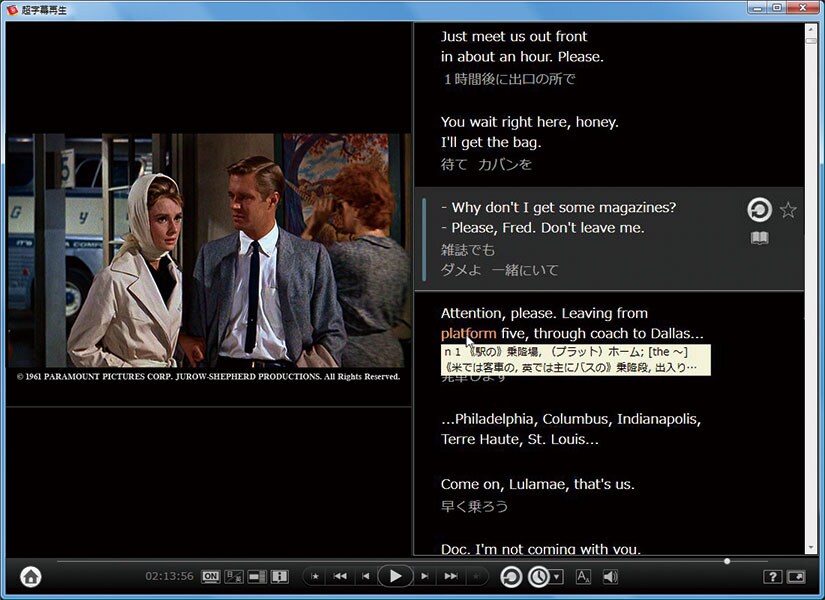Image resolution: width=825 pixels, height=600 pixels.
Task: Change the subtitle font size
Action: point(583,577)
